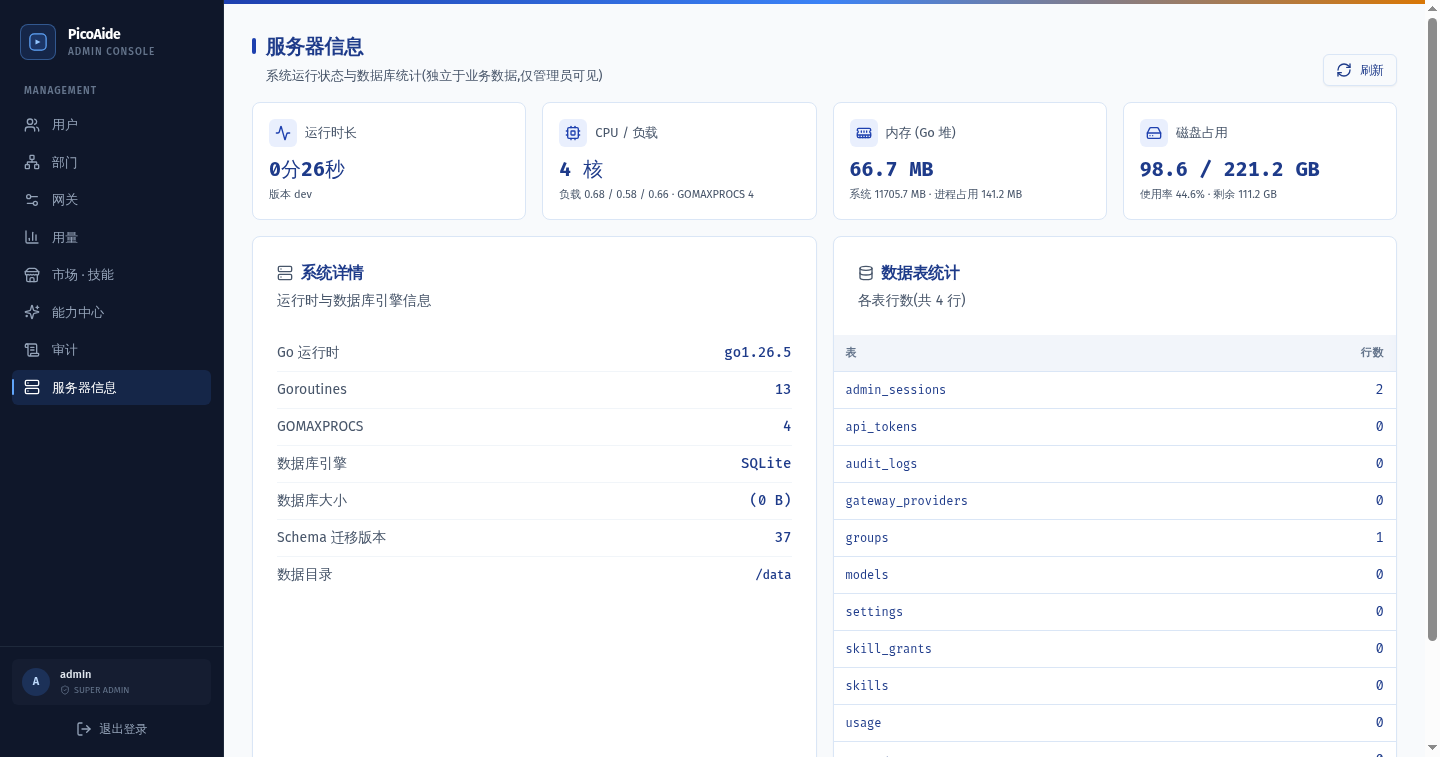This screenshot has width=1440, height=757.
Task: Click the departments hierarchy icon
Action: (32, 162)
